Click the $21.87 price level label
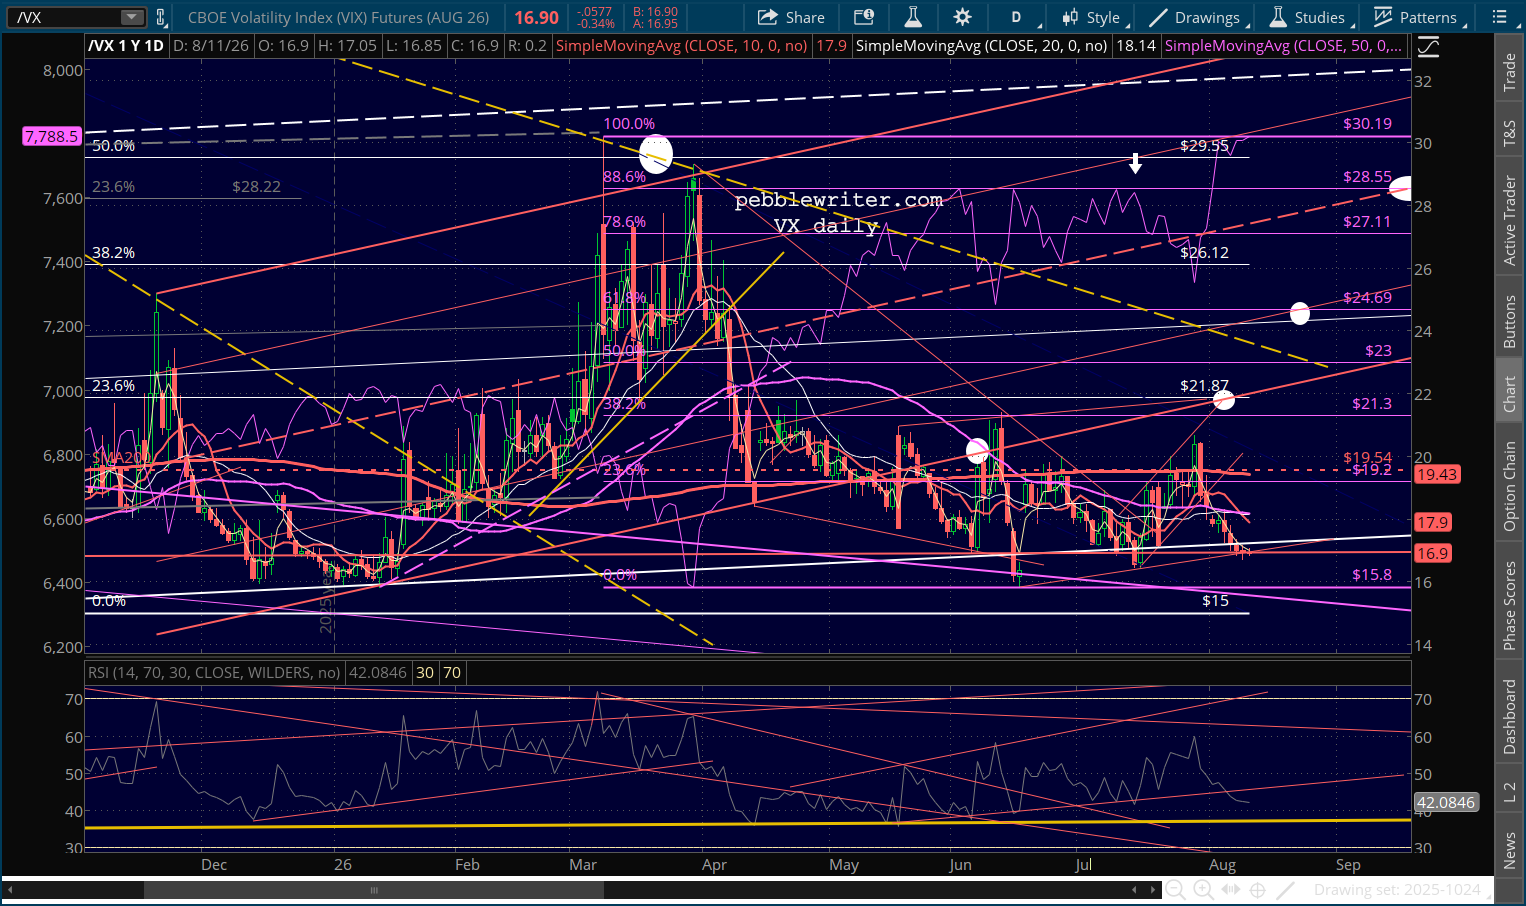The width and height of the screenshot is (1526, 906). 1204,386
